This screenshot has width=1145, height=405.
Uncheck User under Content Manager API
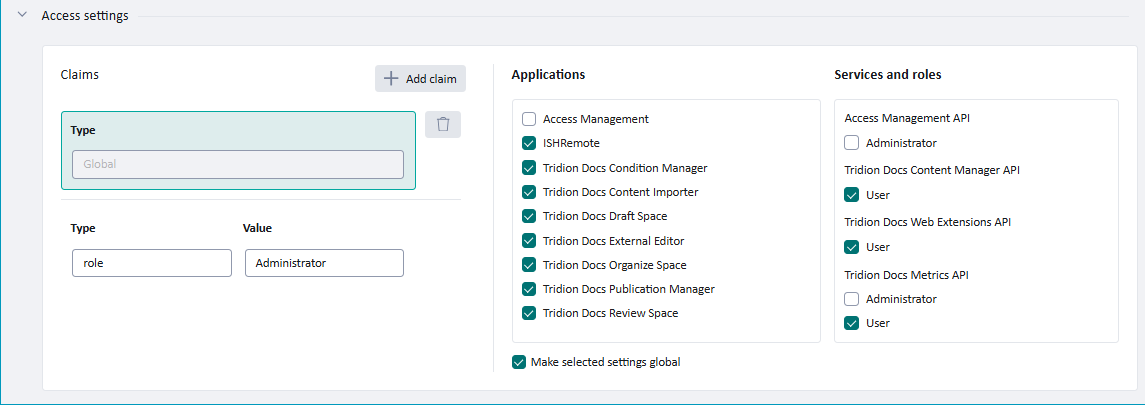pyautogui.click(x=851, y=195)
